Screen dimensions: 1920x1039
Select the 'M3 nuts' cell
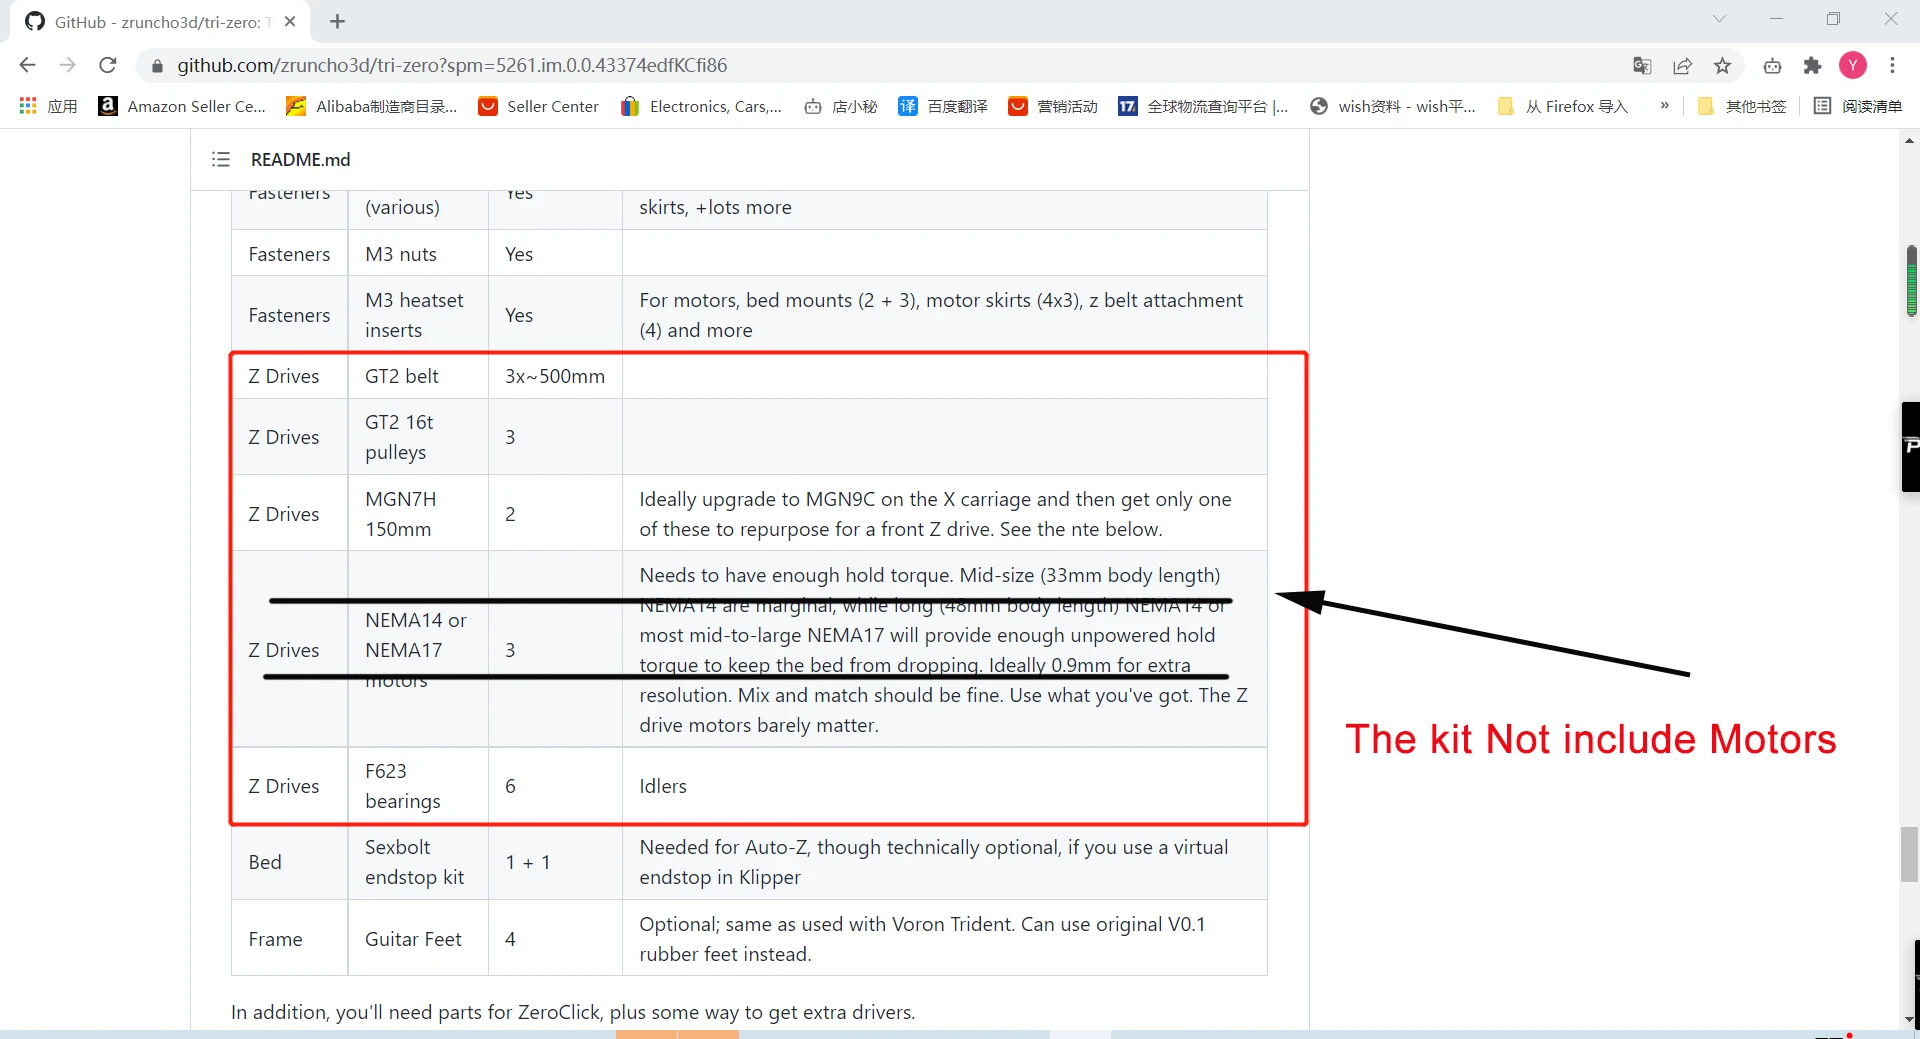click(x=418, y=254)
